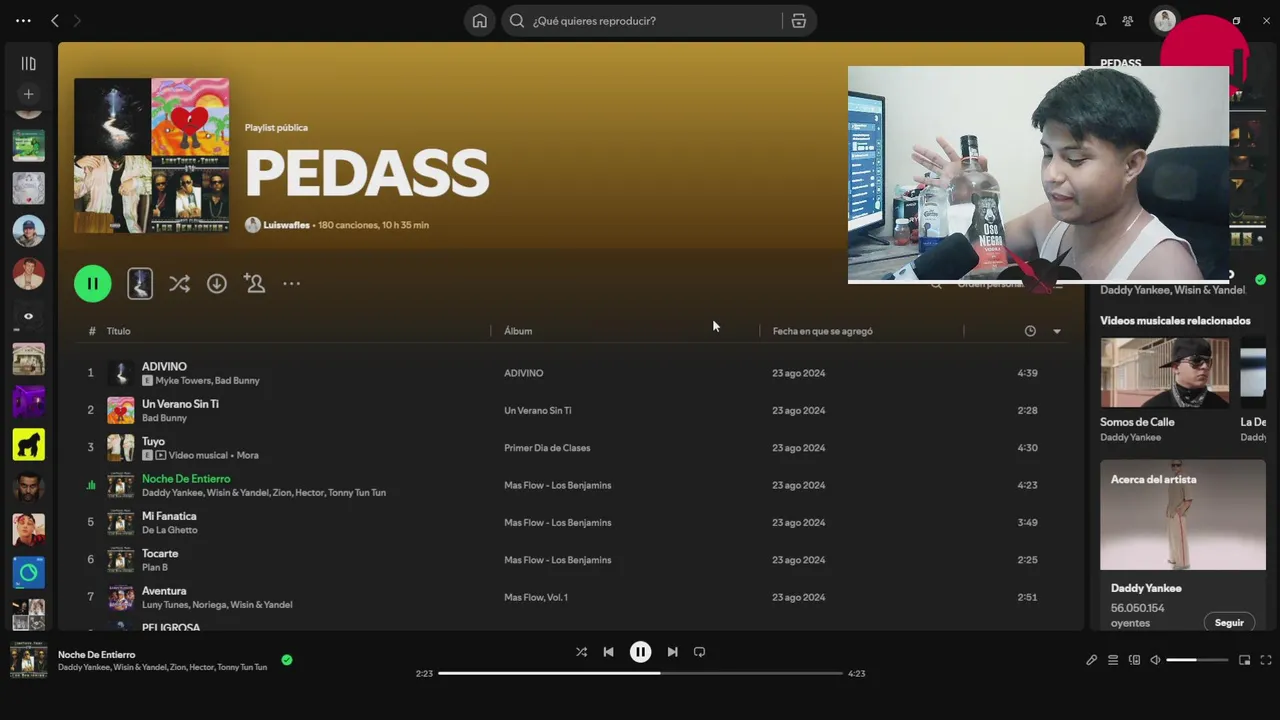Go forward with the right arrow
1280x720 pixels.
click(77, 21)
